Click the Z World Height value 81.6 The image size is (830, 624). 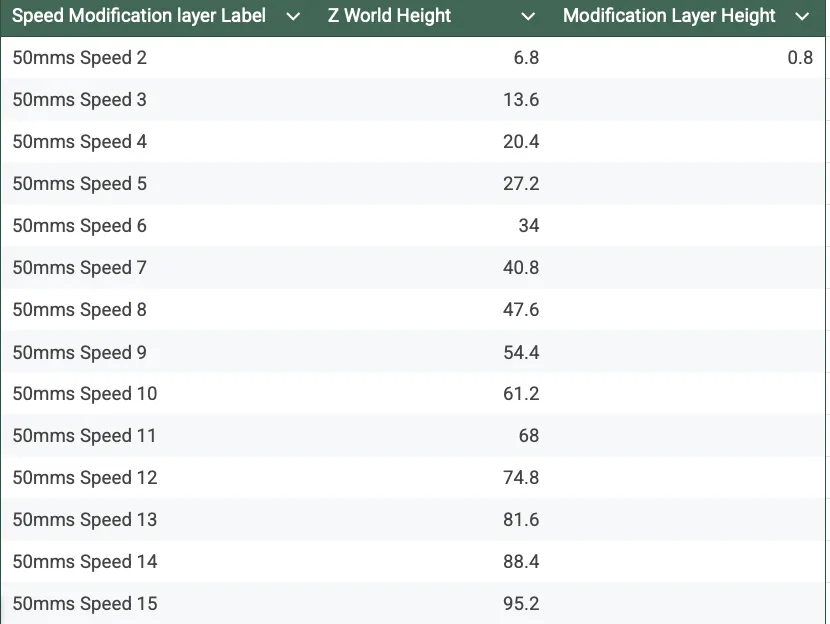(522, 519)
